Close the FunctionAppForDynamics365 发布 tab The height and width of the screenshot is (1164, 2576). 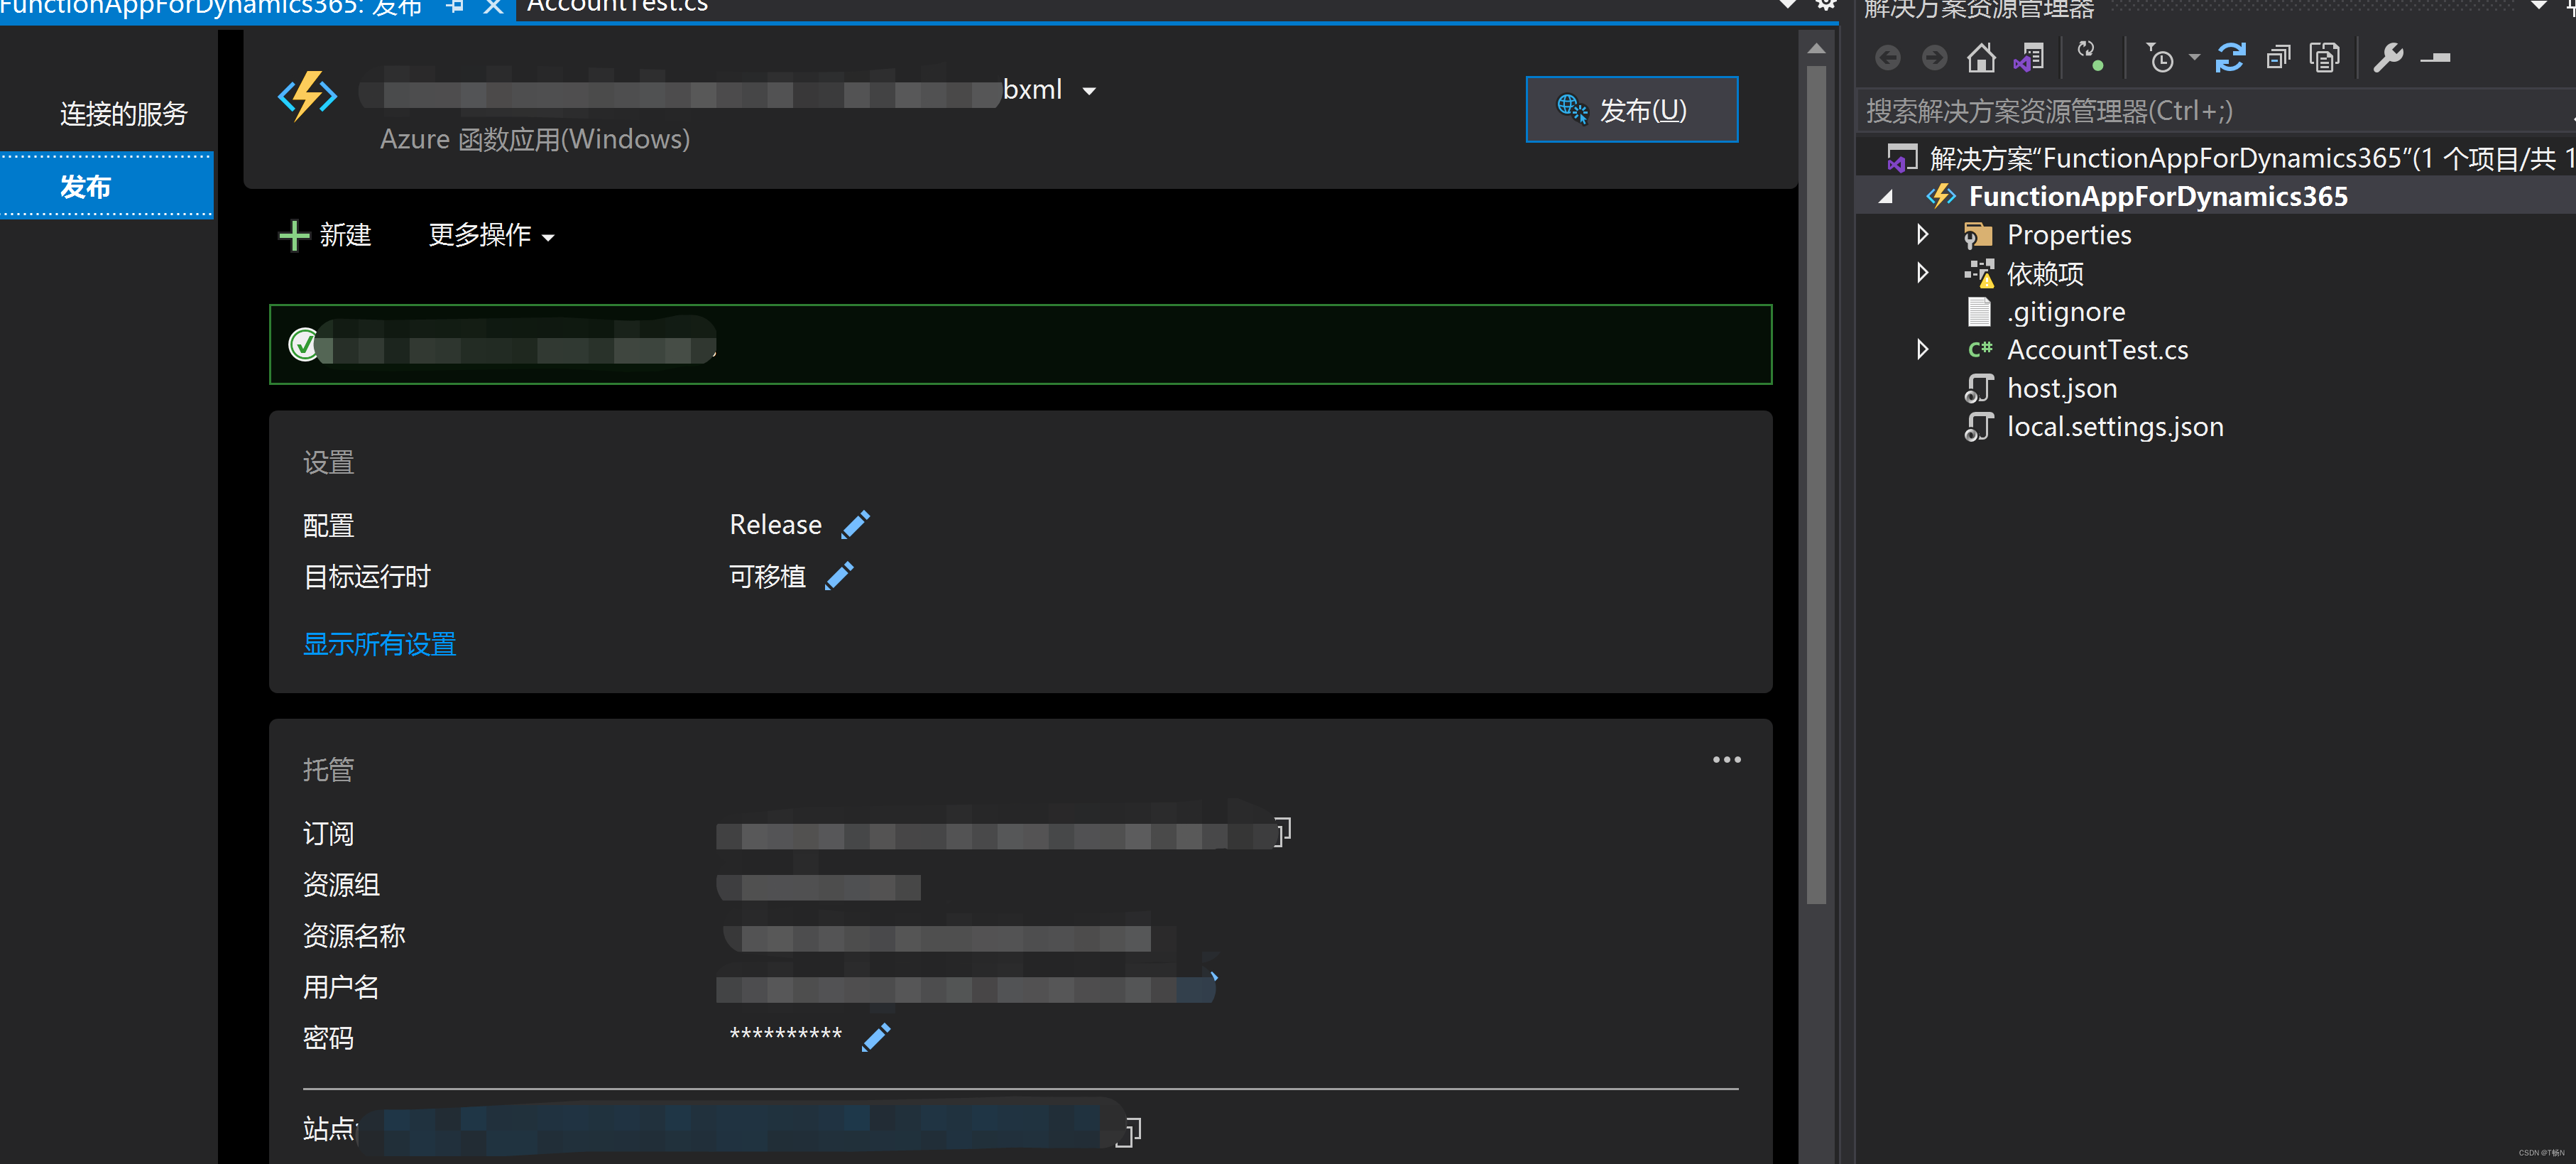coord(493,6)
